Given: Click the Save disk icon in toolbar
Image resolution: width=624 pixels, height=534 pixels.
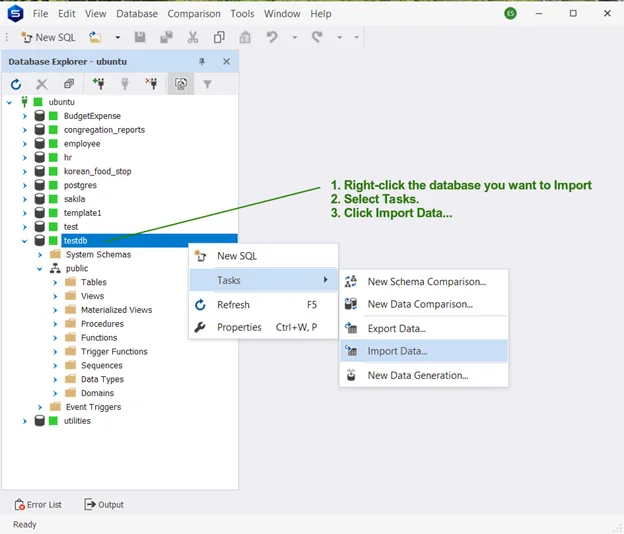Looking at the screenshot, I should [x=140, y=37].
